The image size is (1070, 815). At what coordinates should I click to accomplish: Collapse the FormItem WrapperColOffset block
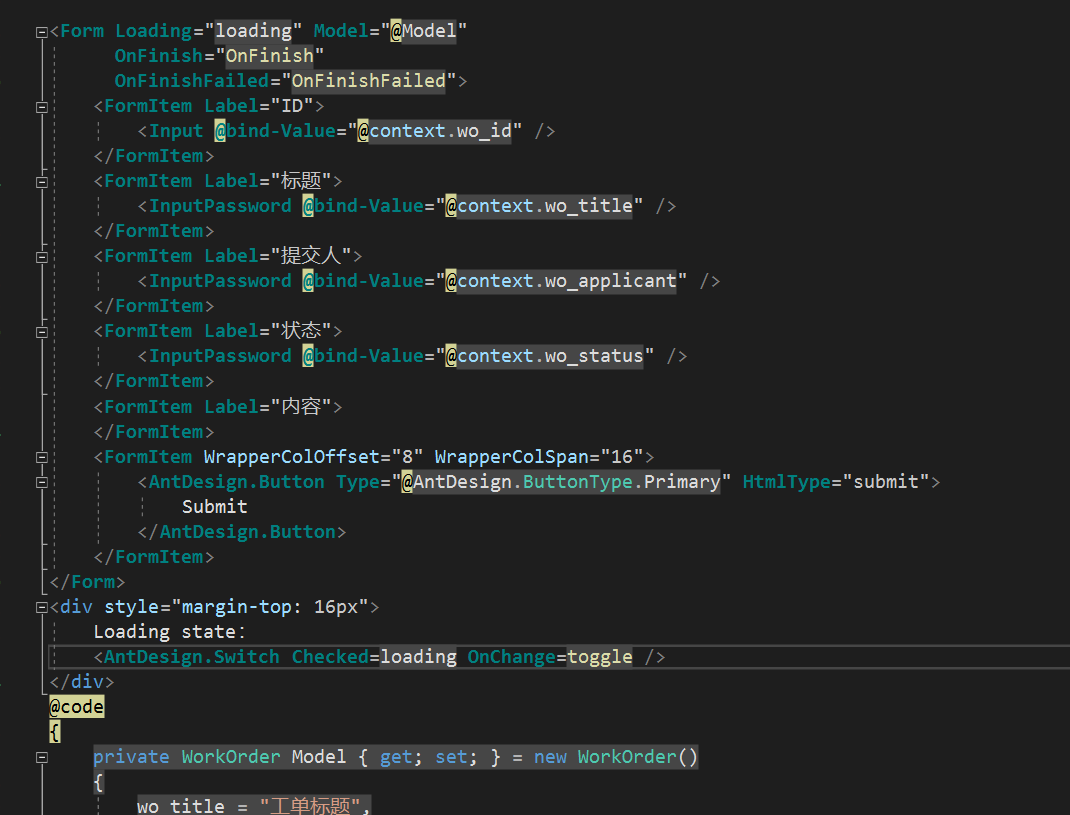[x=42, y=457]
